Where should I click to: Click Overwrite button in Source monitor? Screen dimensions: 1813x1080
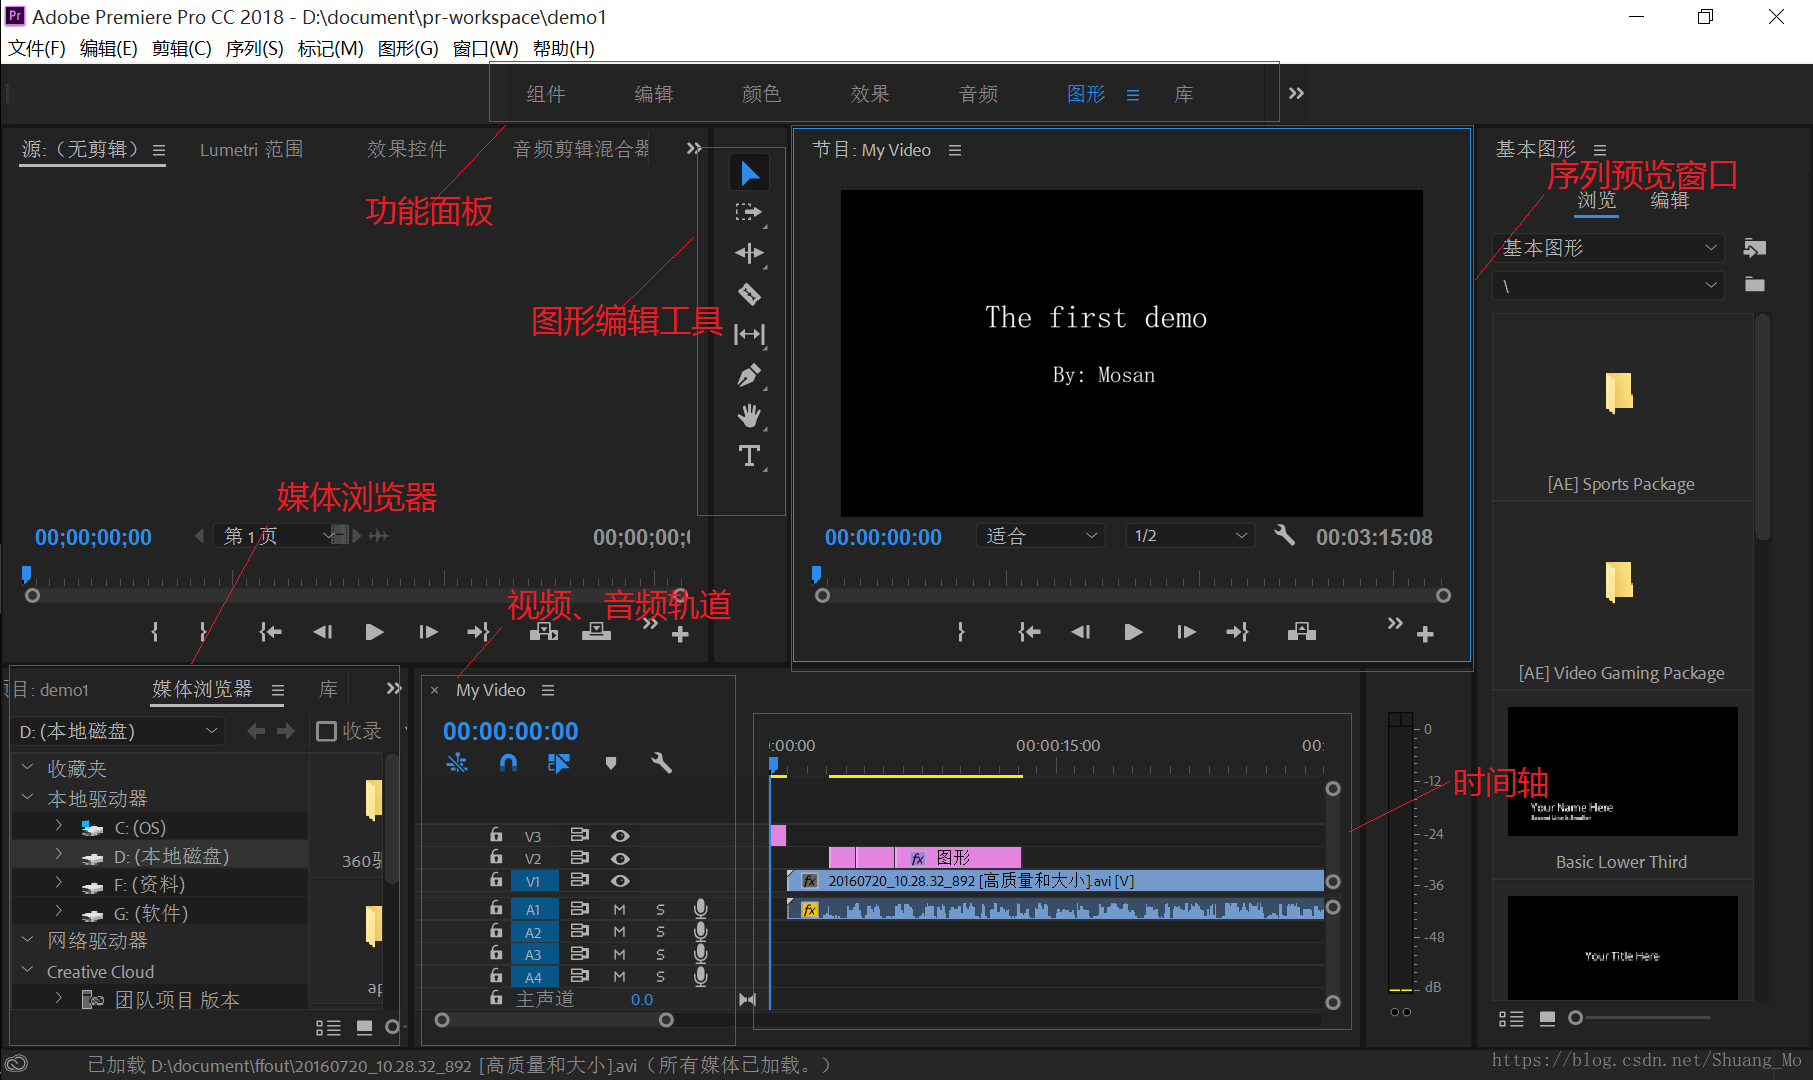pos(596,632)
